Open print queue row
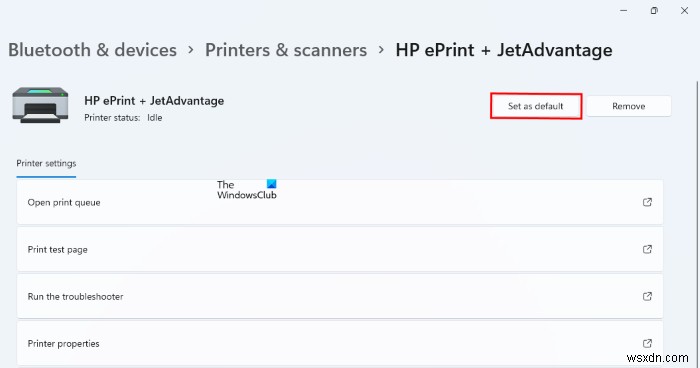Viewport: 700px width, 368px height. (340, 202)
